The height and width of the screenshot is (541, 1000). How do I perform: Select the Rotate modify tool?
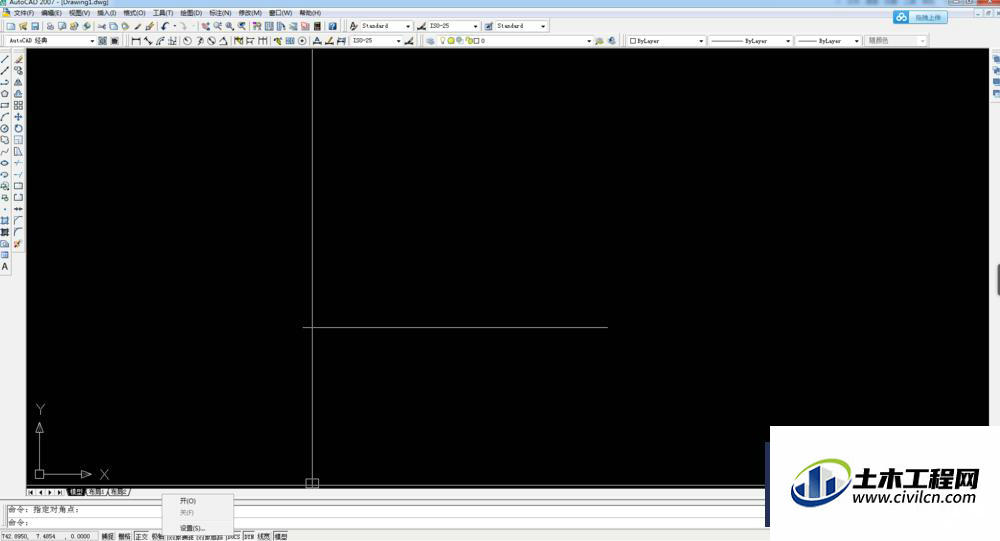coord(18,128)
